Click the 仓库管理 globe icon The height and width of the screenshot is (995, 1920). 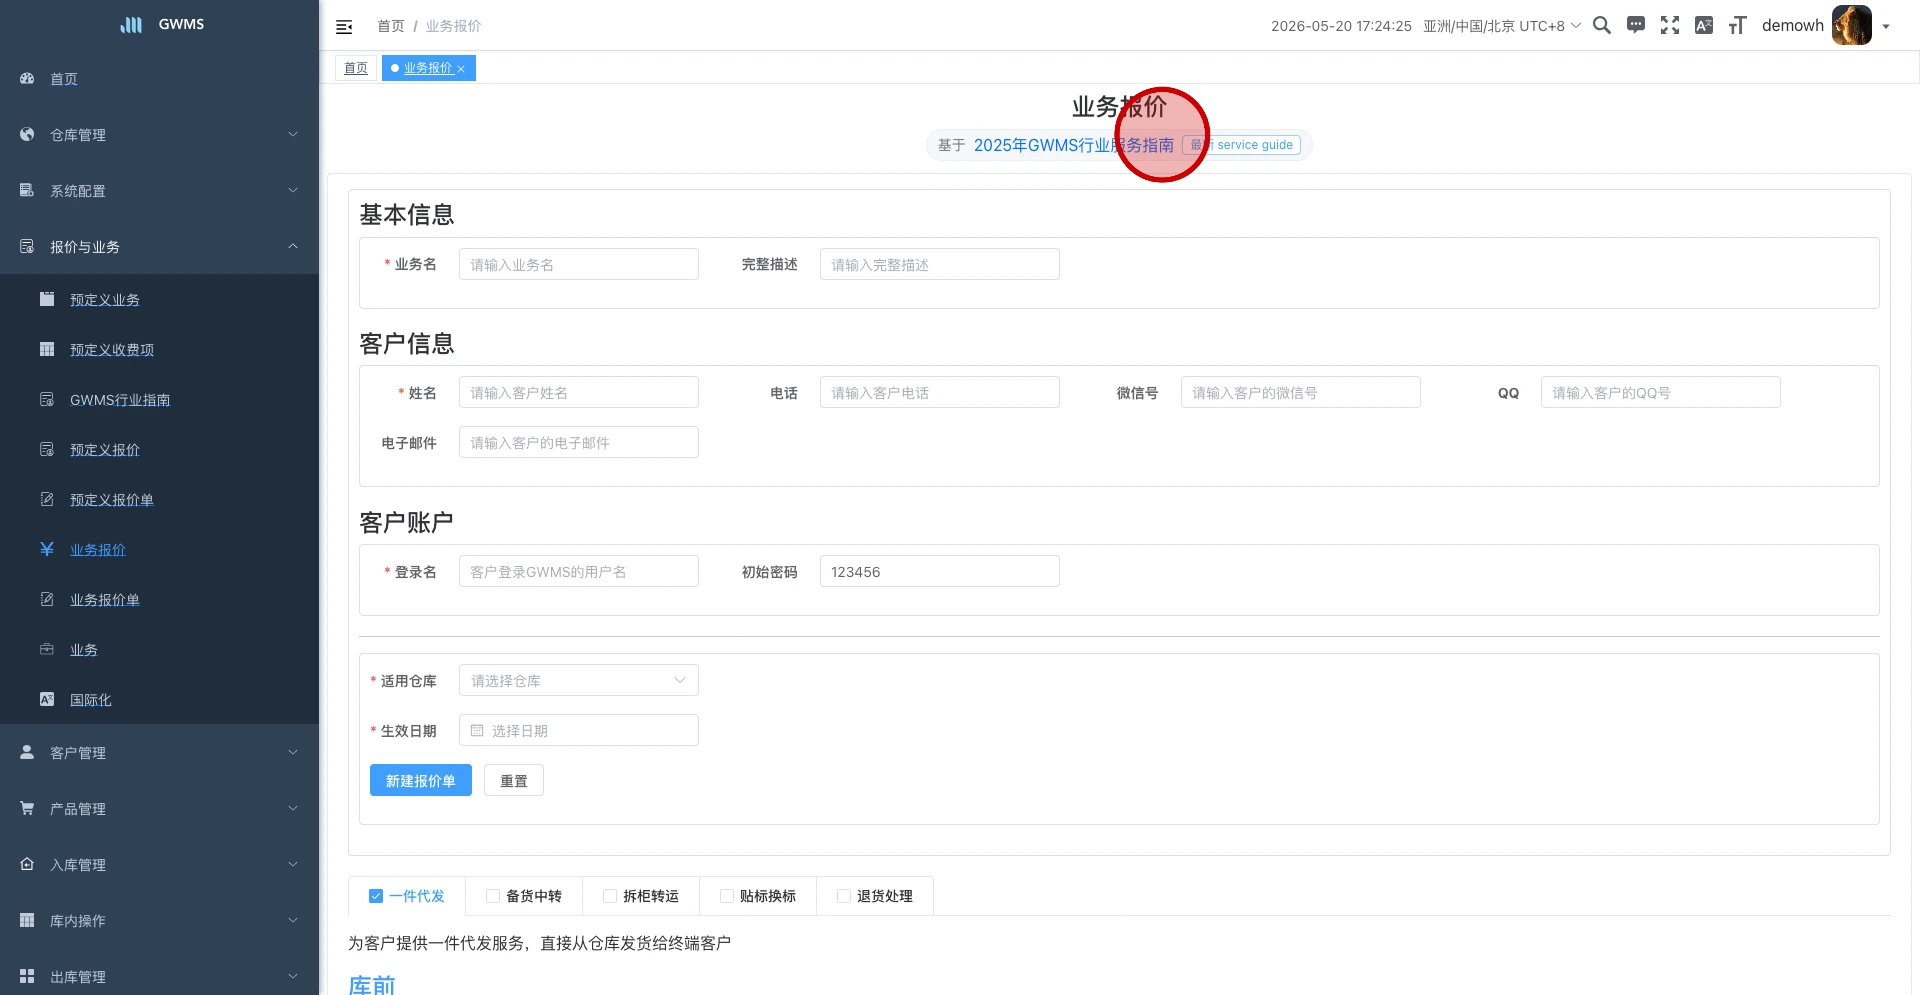pyautogui.click(x=27, y=134)
